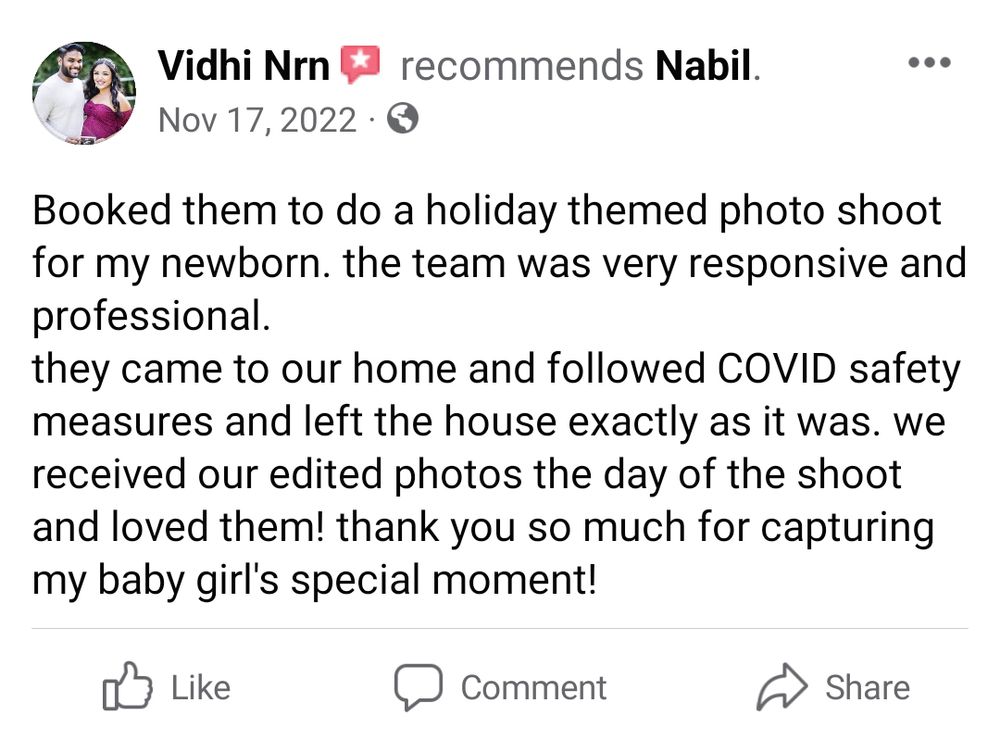1000x756 pixels.
Task: Open the Nov 17, 2022 post timestamp
Action: pyautogui.click(x=258, y=120)
